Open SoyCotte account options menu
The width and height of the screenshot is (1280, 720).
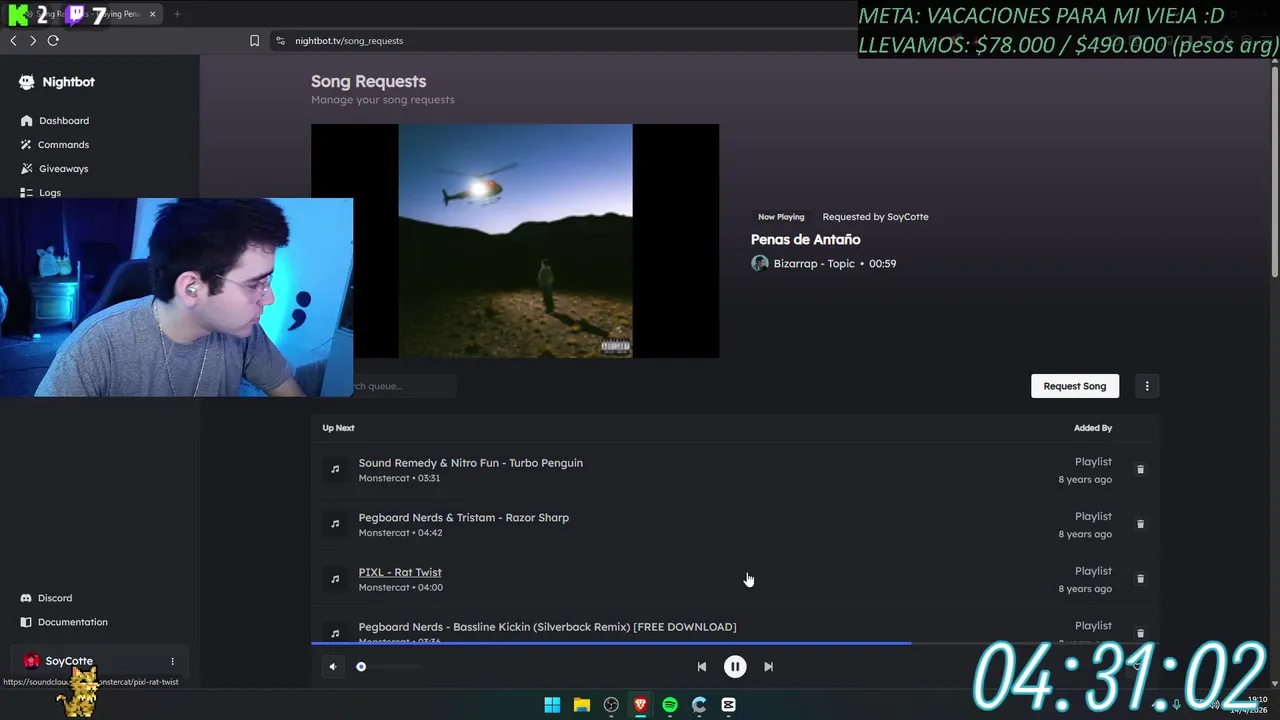tap(172, 661)
